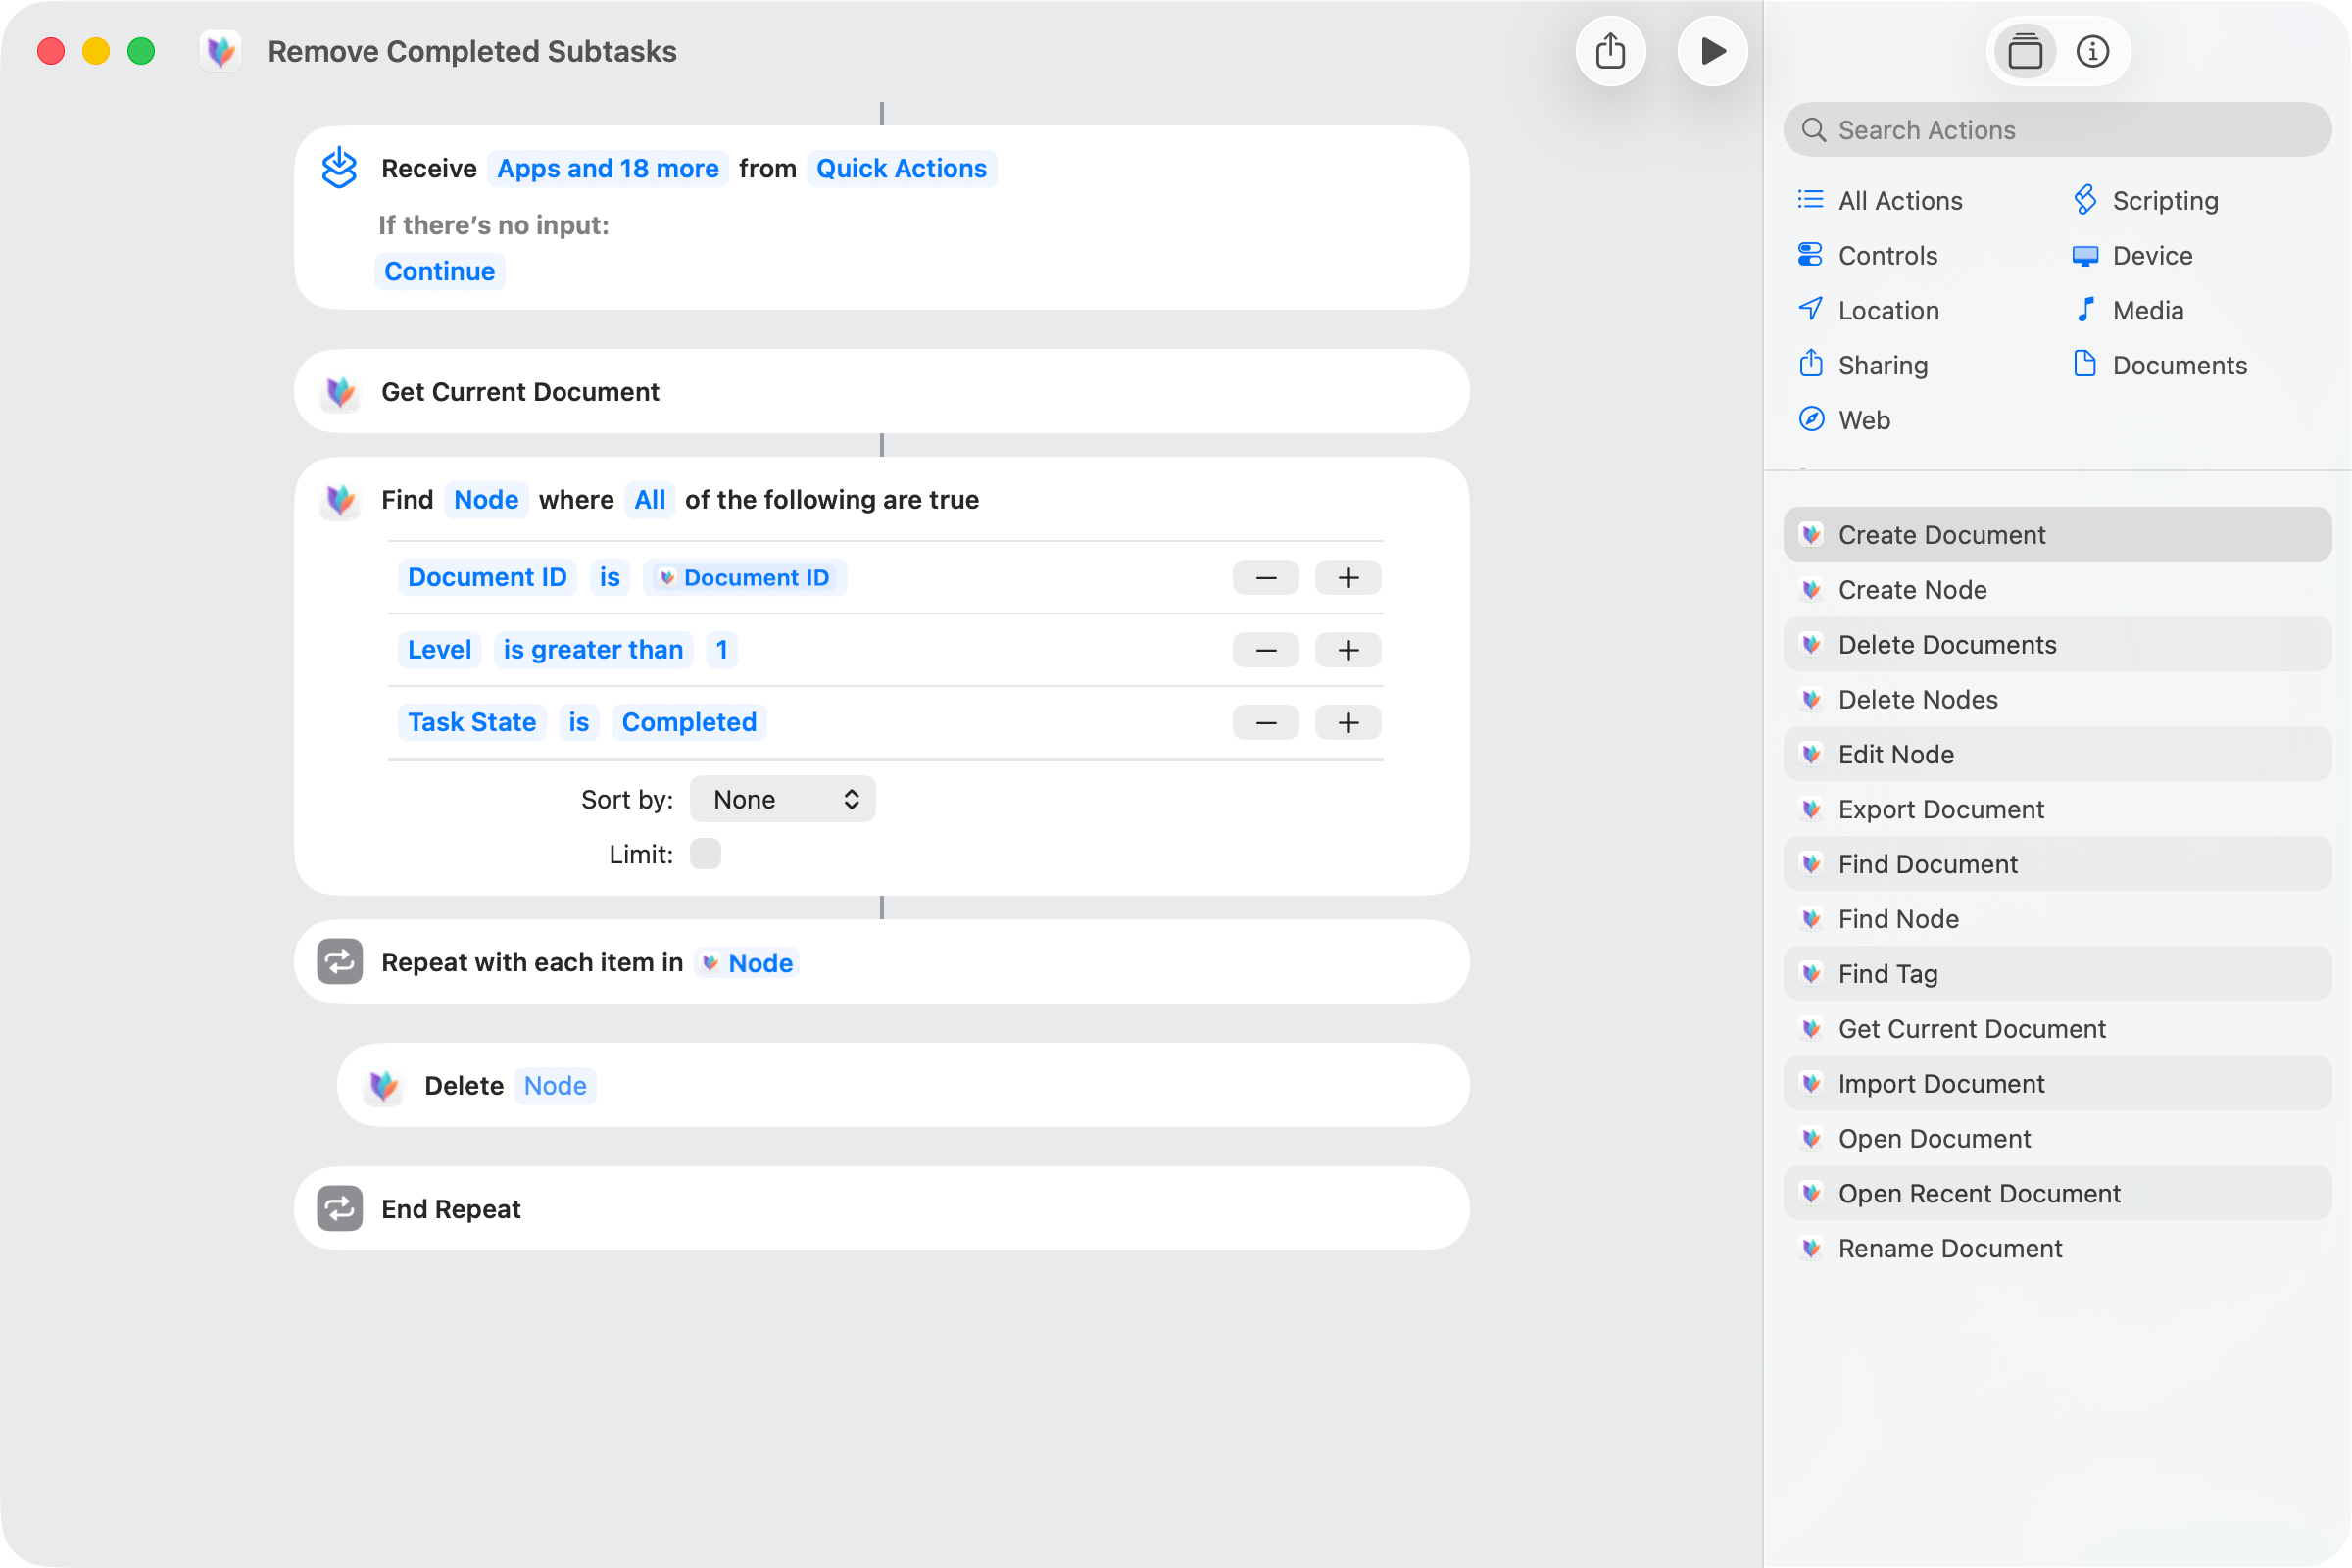Edit the Level value 1
The width and height of the screenshot is (2352, 1568).
point(721,649)
